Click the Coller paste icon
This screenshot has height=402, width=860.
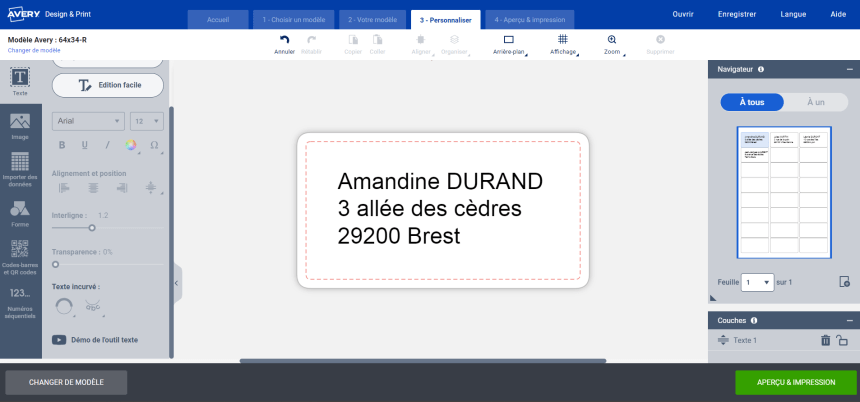[x=377, y=40]
